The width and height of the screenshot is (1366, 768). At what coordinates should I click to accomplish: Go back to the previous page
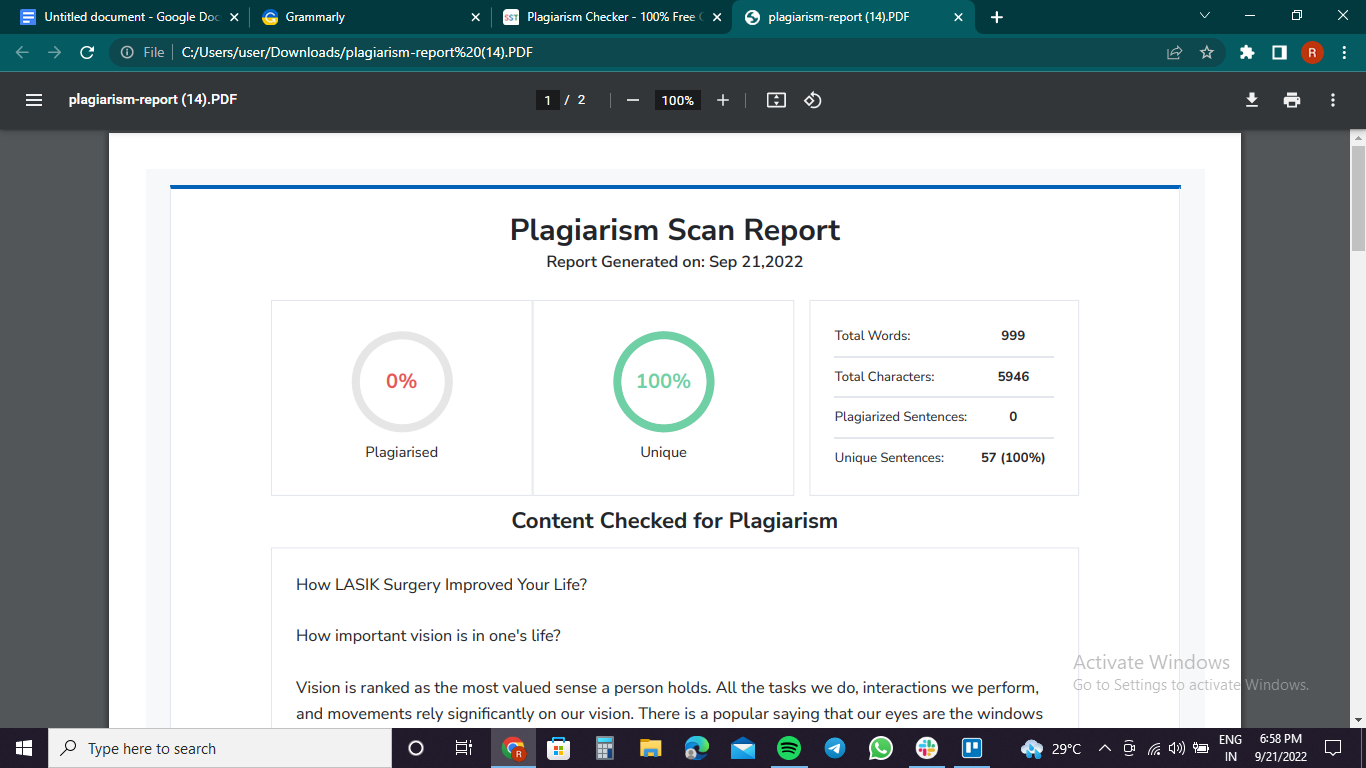pos(23,52)
